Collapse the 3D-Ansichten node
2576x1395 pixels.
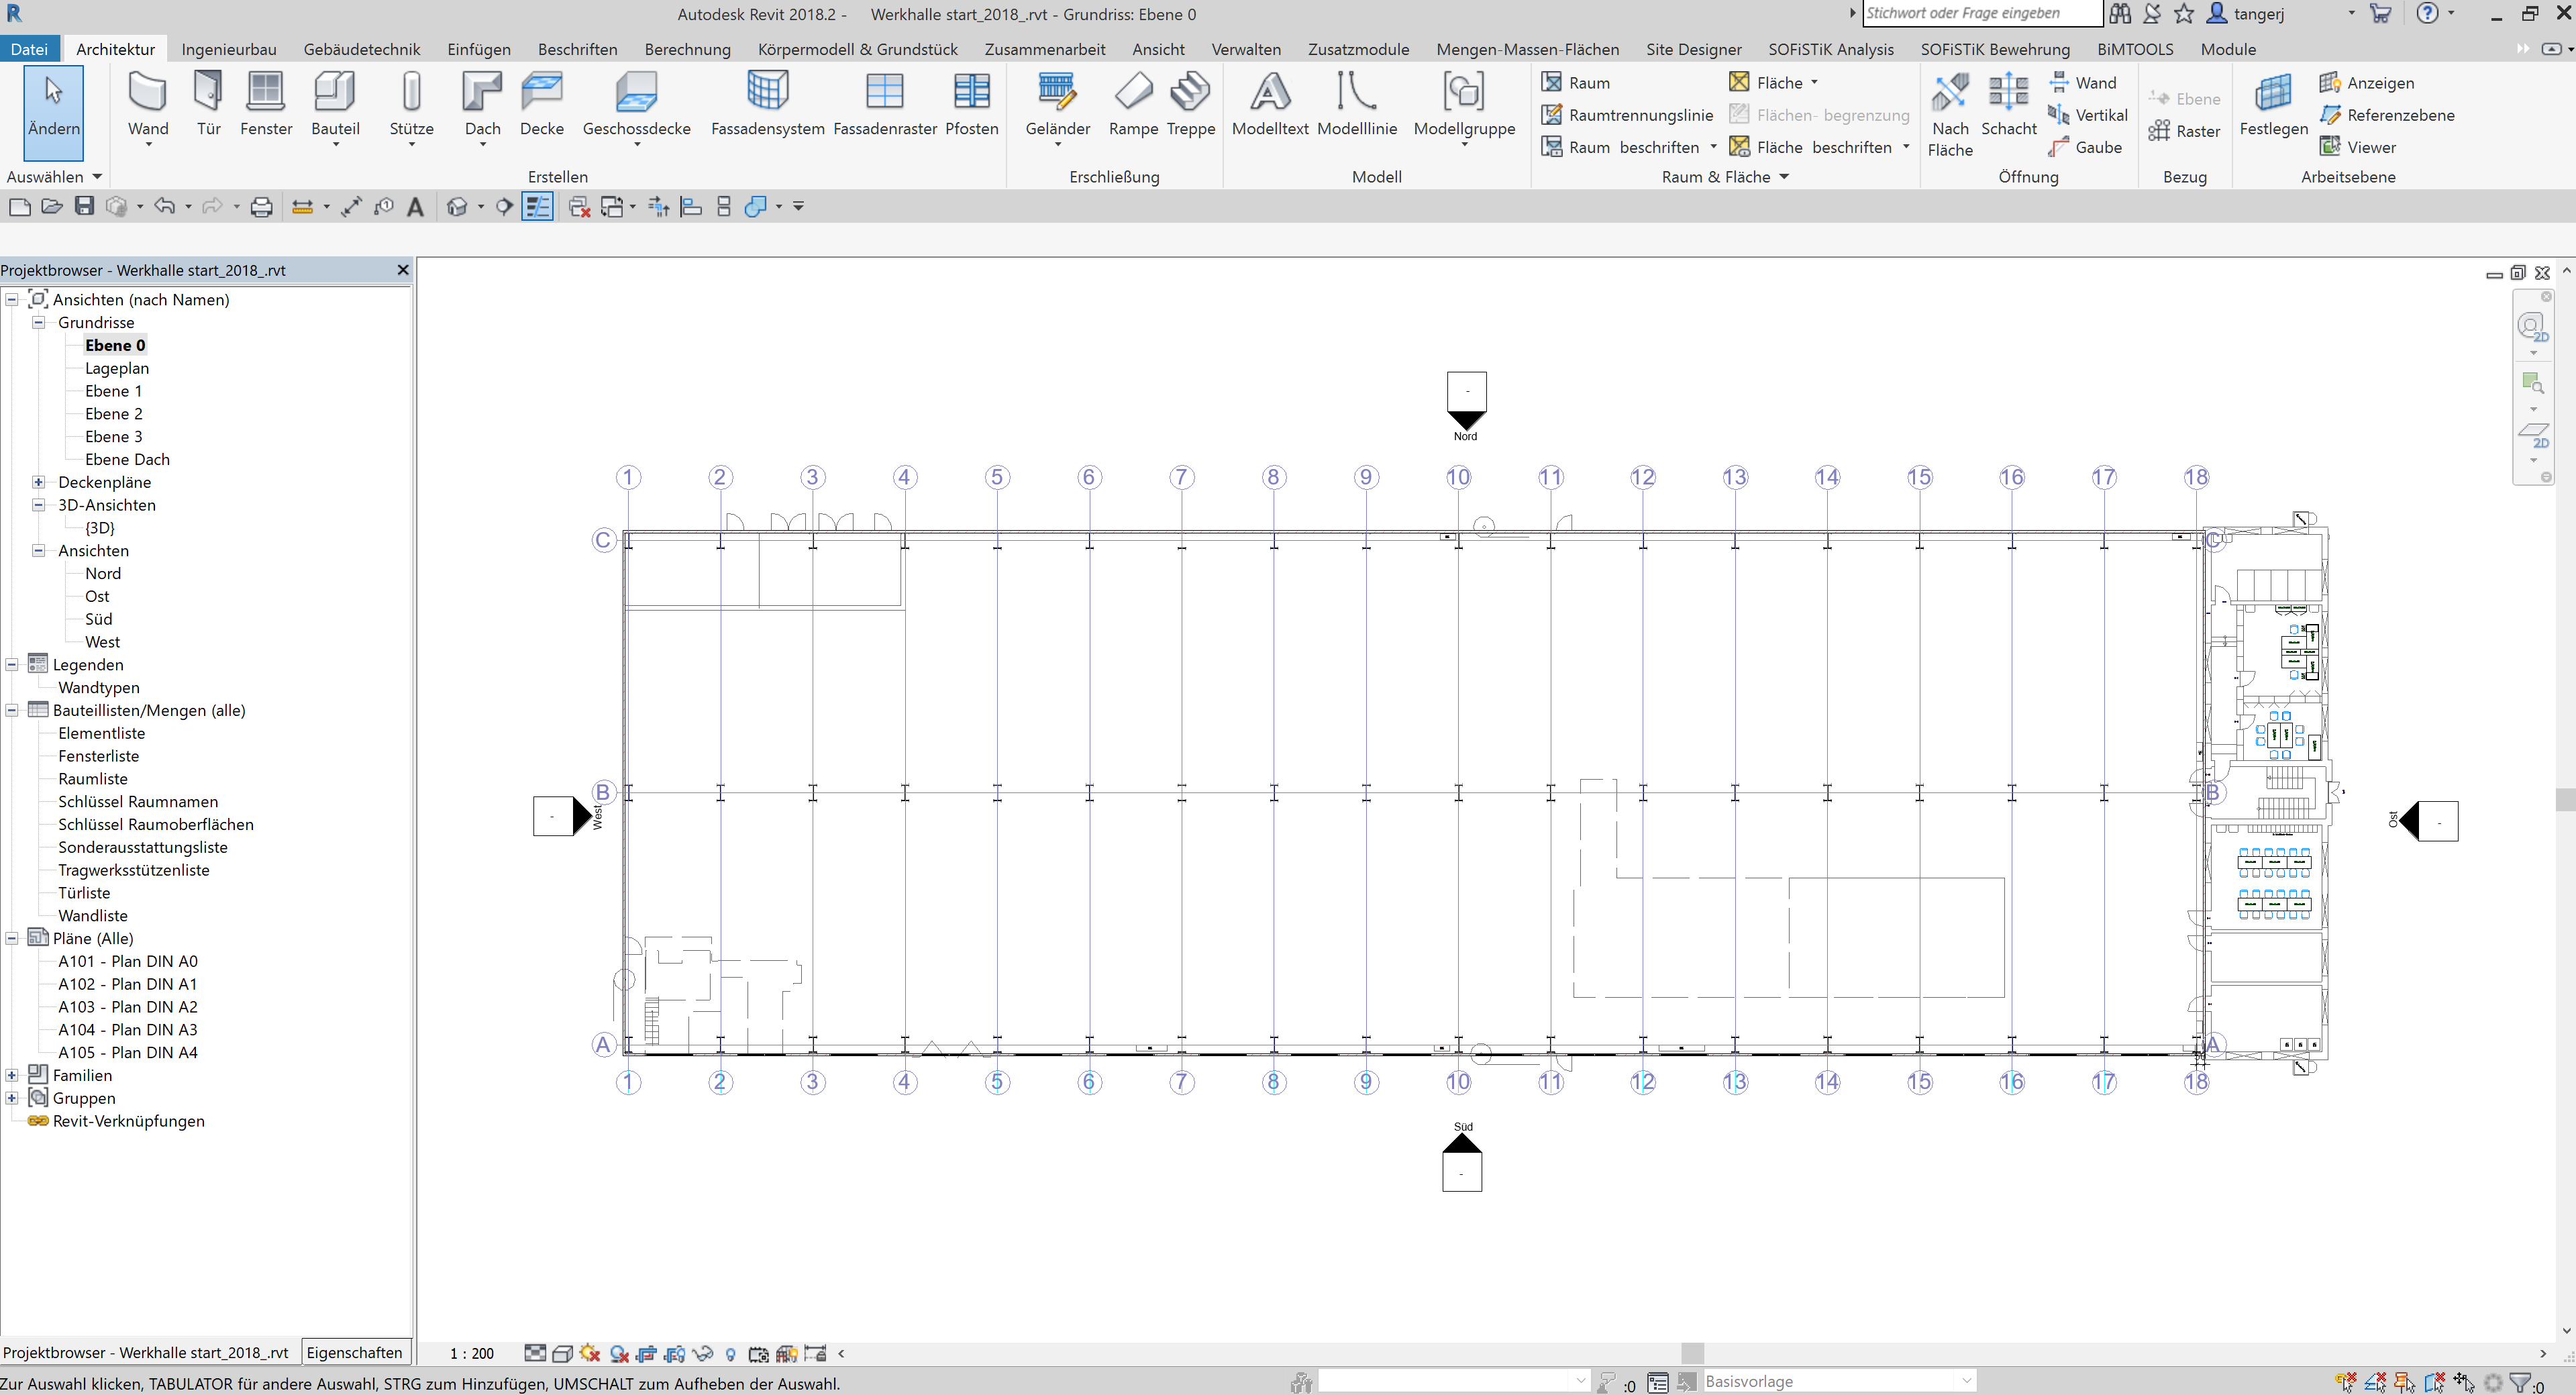click(x=38, y=505)
